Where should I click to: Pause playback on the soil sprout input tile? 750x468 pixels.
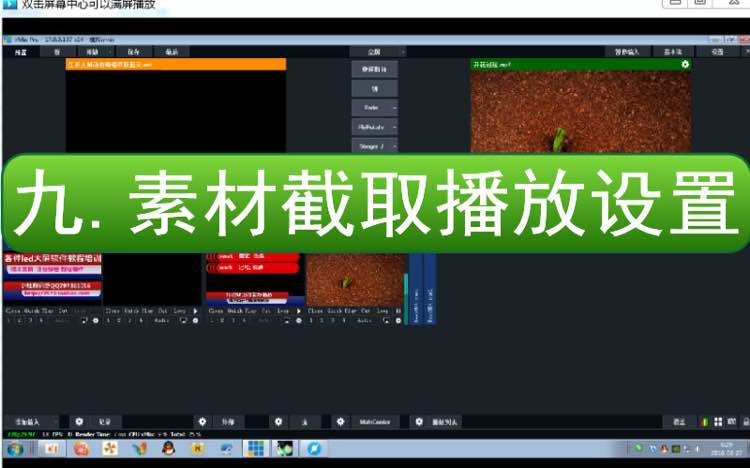pos(398,311)
